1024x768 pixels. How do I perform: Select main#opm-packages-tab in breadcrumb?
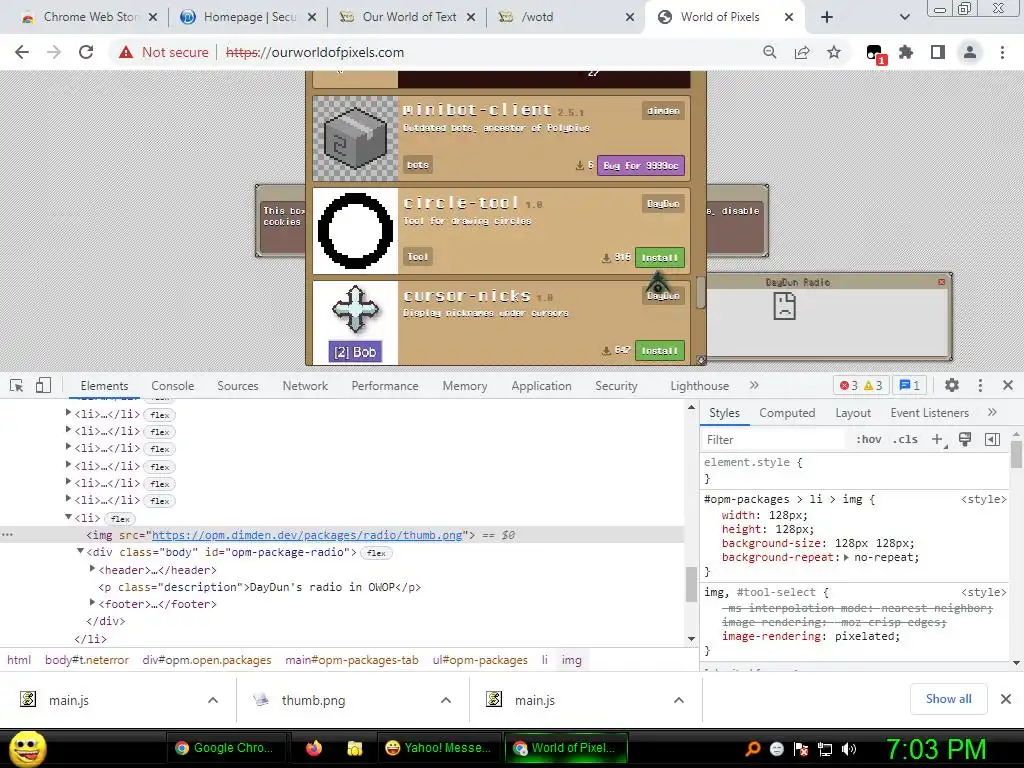click(351, 660)
